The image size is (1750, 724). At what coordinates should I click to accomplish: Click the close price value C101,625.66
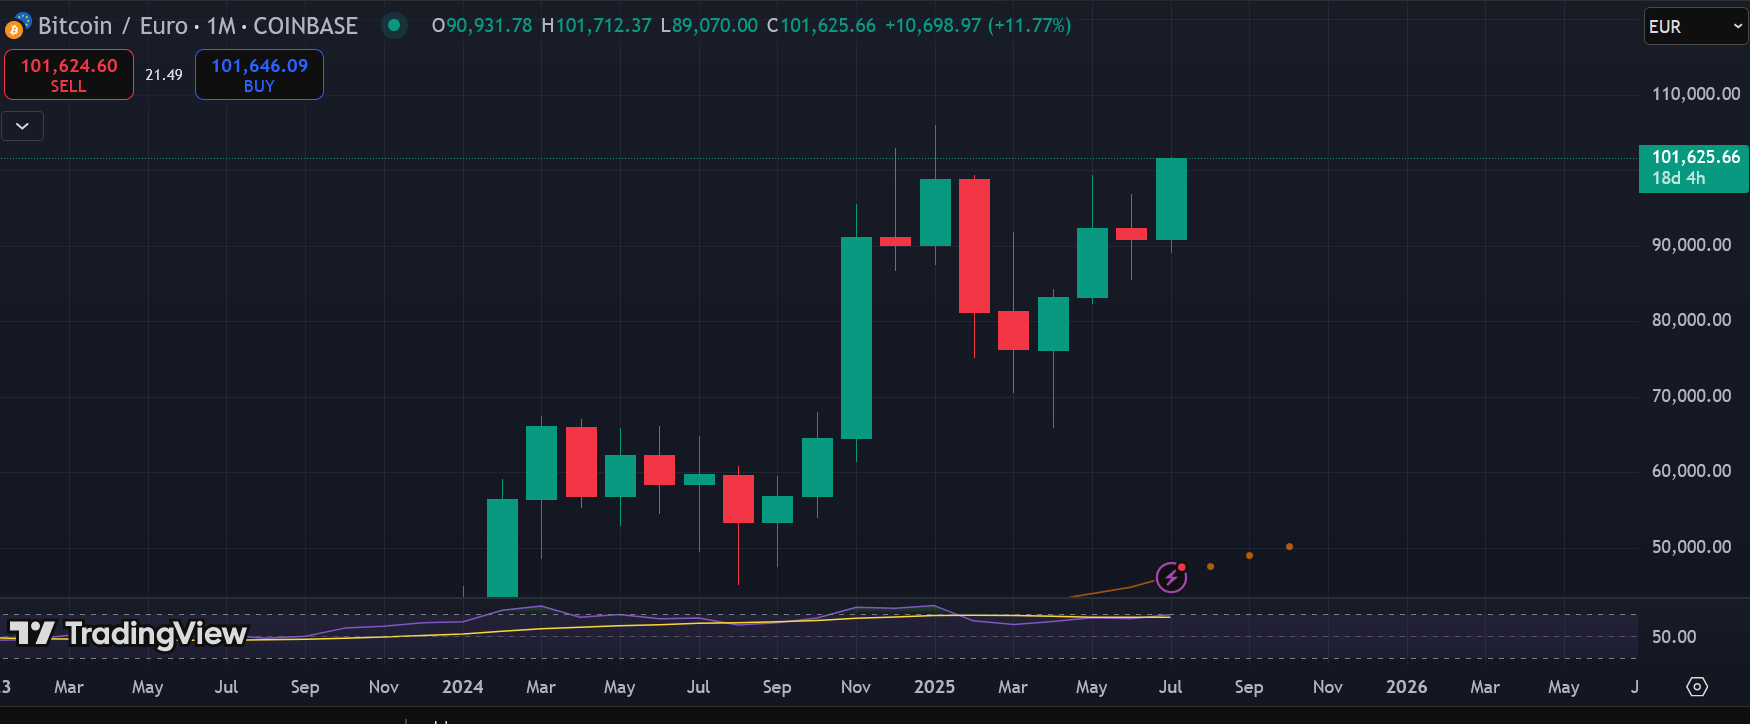point(821,26)
